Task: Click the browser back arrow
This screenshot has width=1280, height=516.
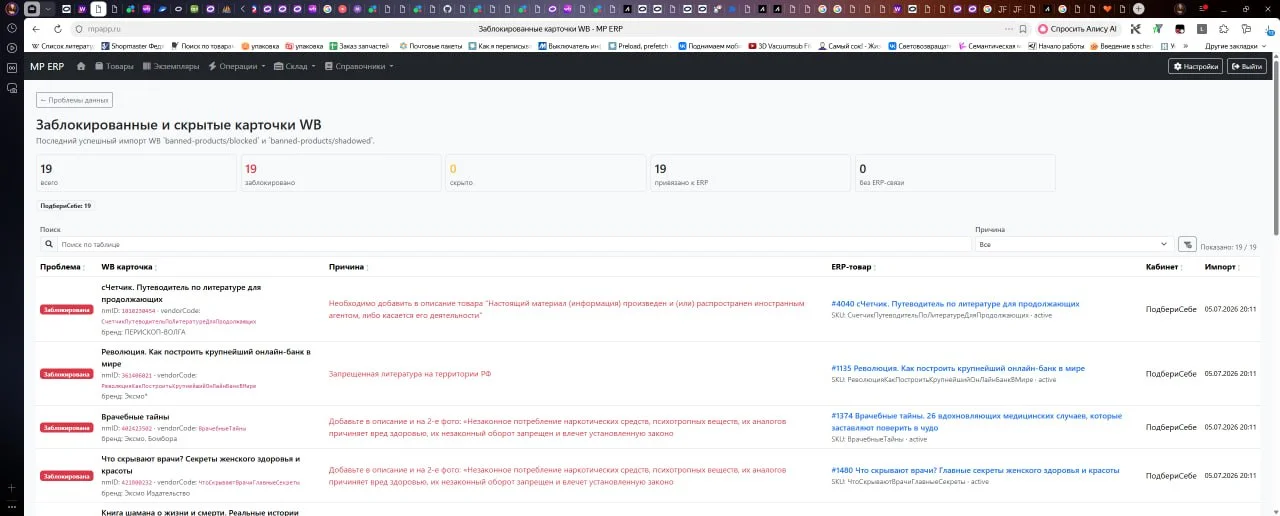Action: coord(36,29)
